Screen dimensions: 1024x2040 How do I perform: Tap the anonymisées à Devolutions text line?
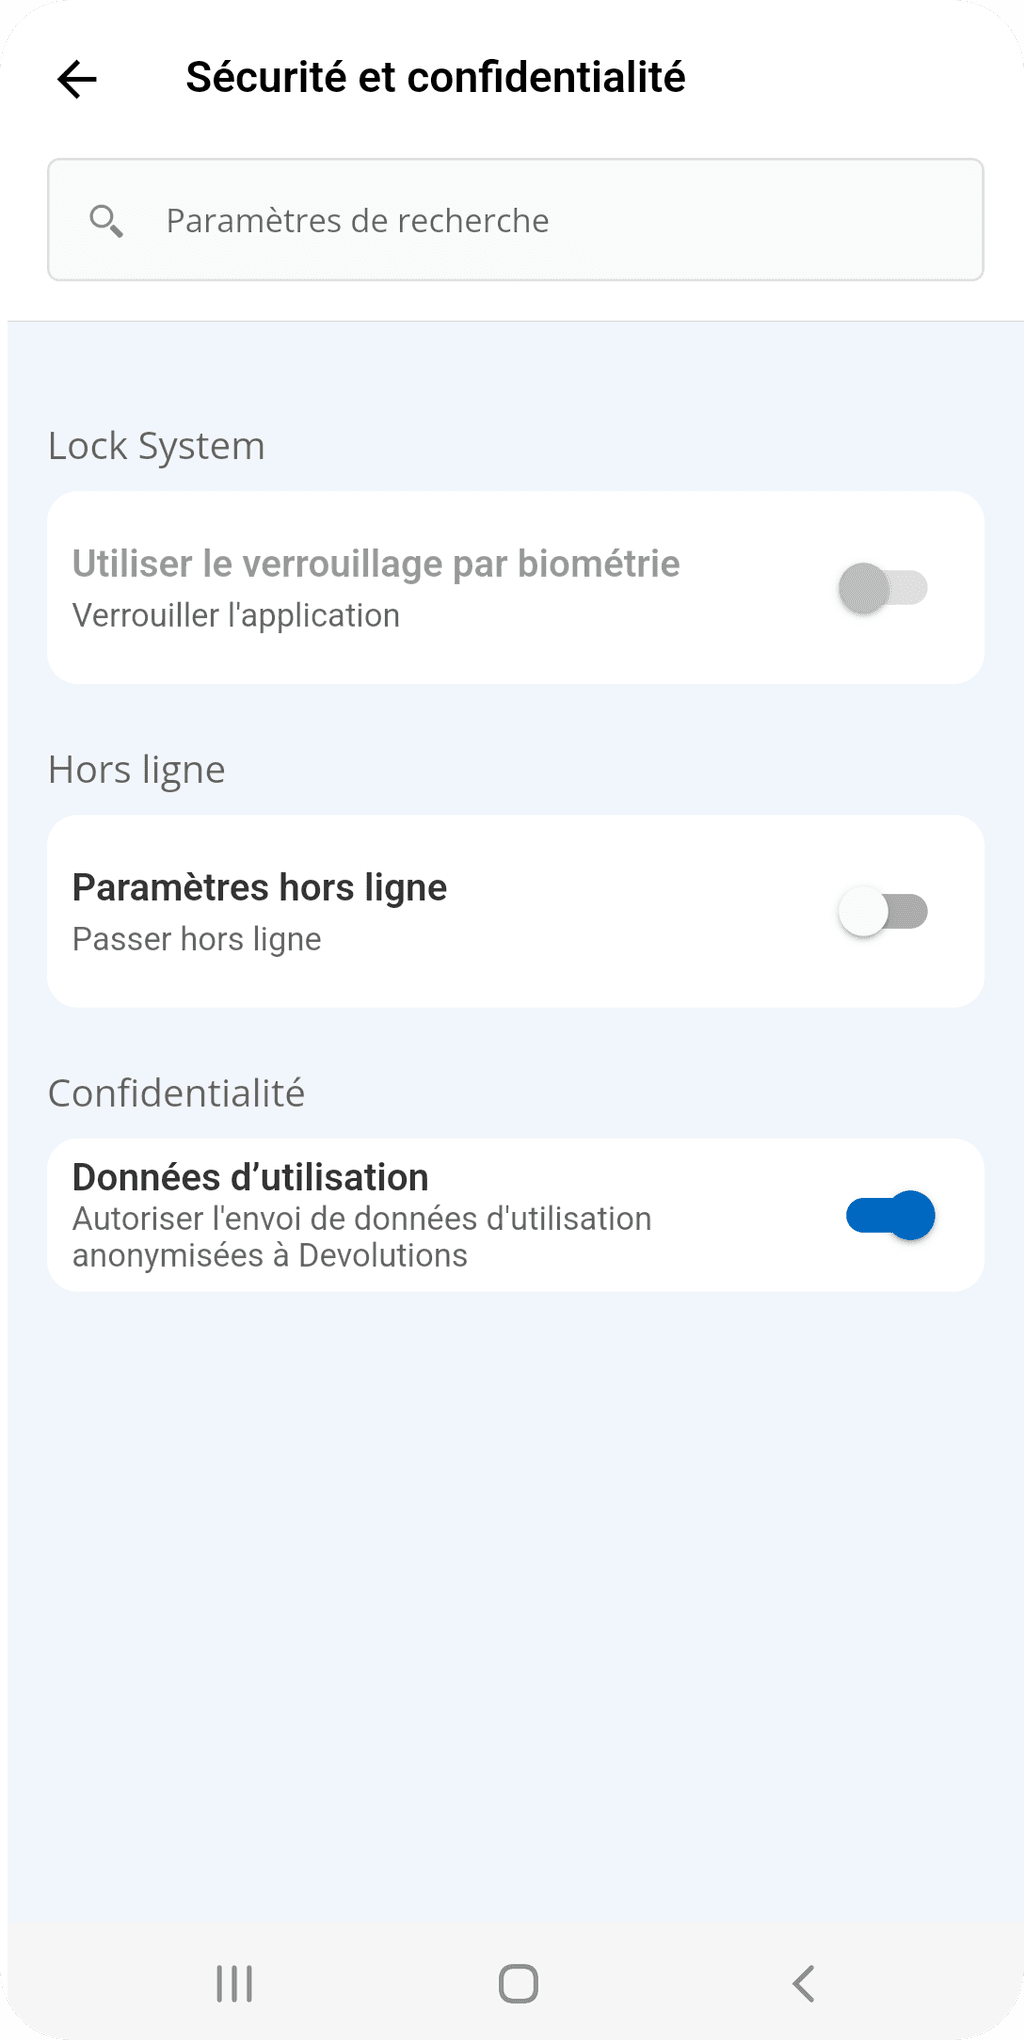(x=270, y=1256)
